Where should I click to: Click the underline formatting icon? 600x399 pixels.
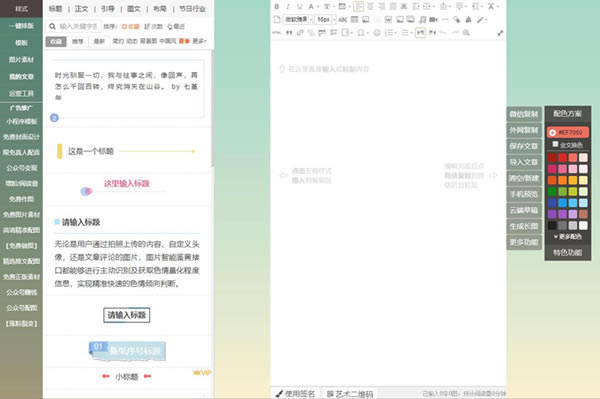[x=300, y=7]
